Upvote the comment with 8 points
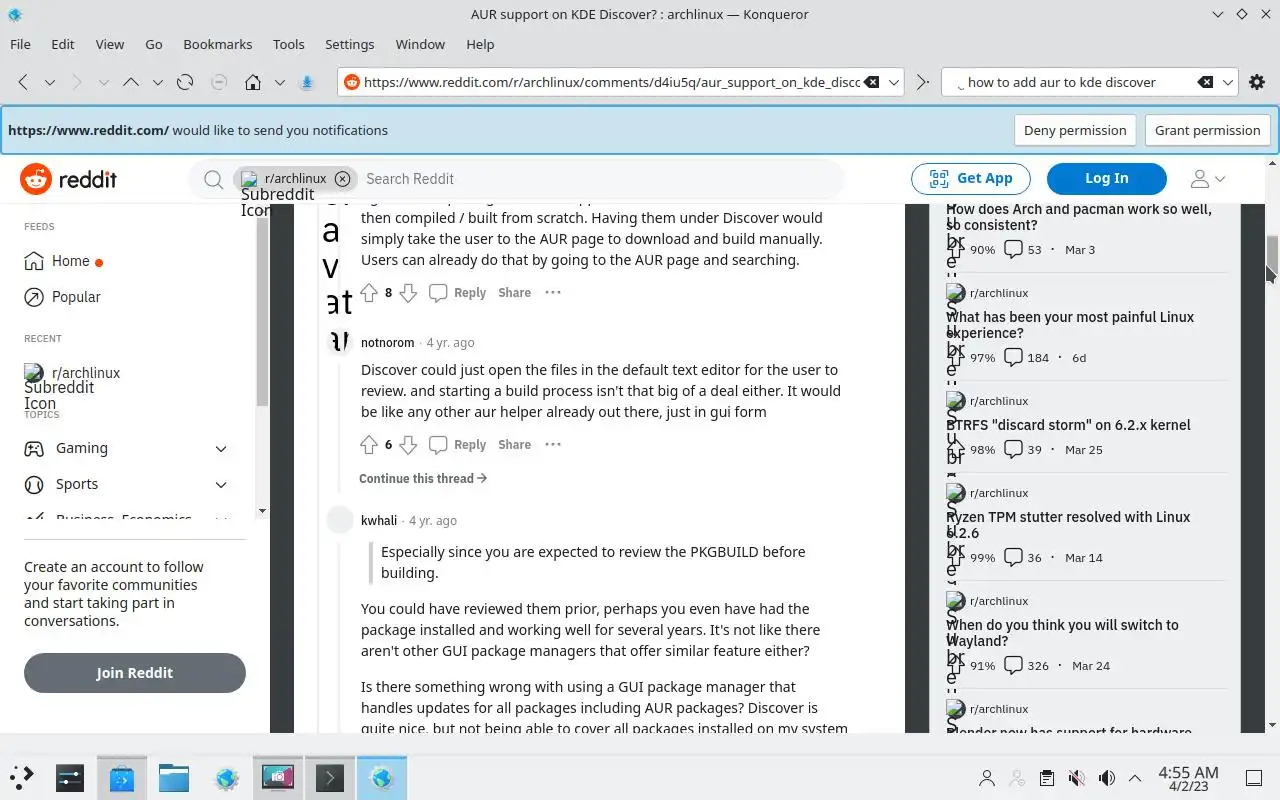Screen dimensions: 1280x800 click(369, 292)
